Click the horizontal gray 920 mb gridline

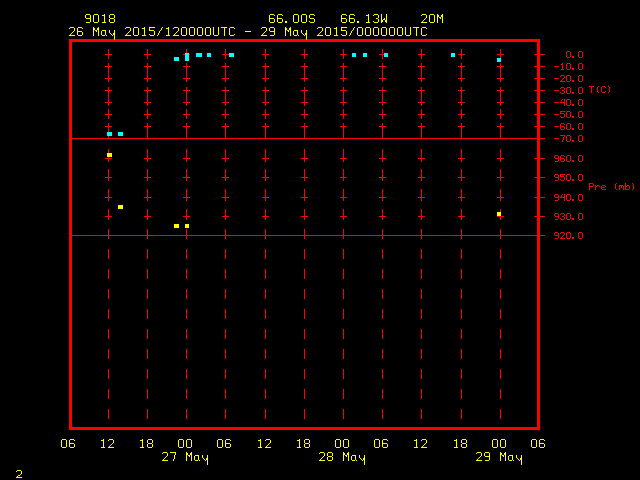pyautogui.click(x=300, y=235)
